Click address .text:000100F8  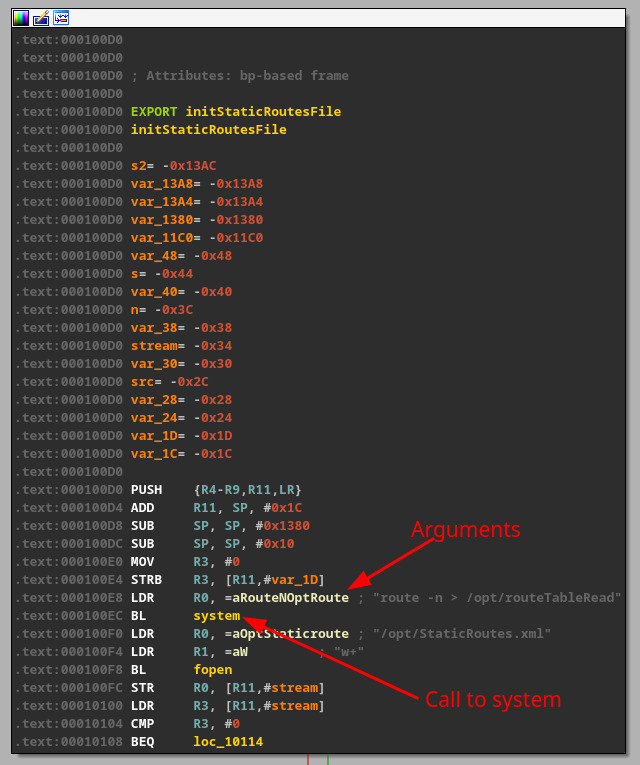click(x=69, y=670)
